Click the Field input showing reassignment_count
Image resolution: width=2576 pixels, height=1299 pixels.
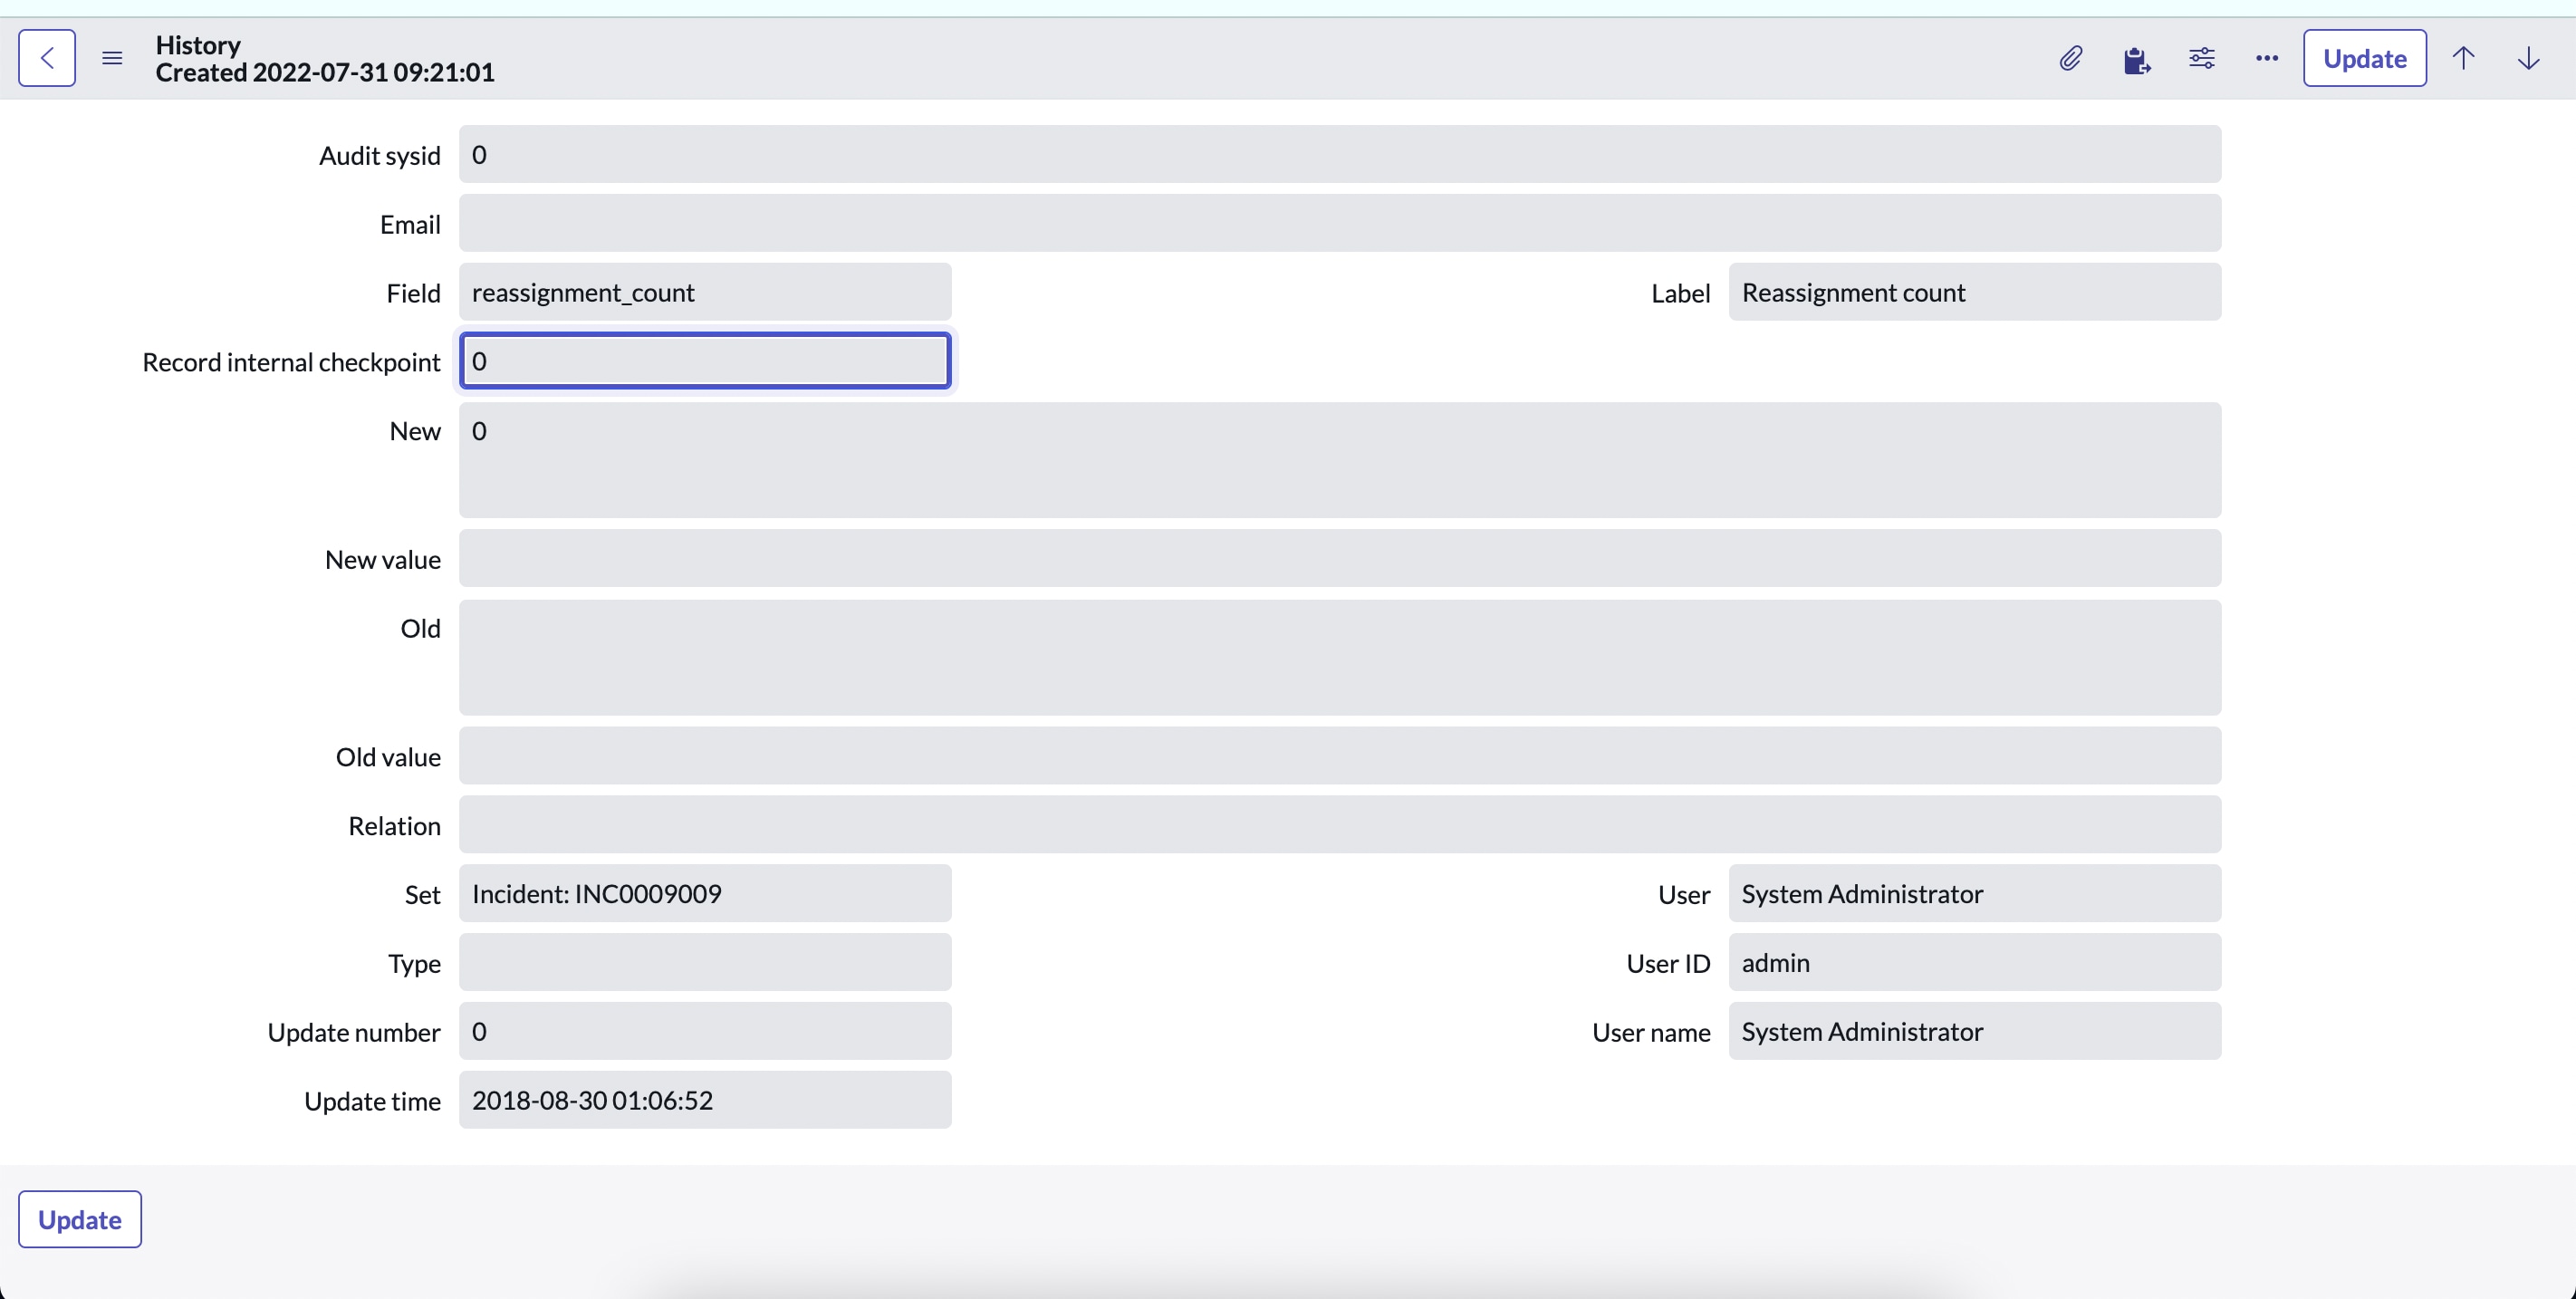(705, 292)
